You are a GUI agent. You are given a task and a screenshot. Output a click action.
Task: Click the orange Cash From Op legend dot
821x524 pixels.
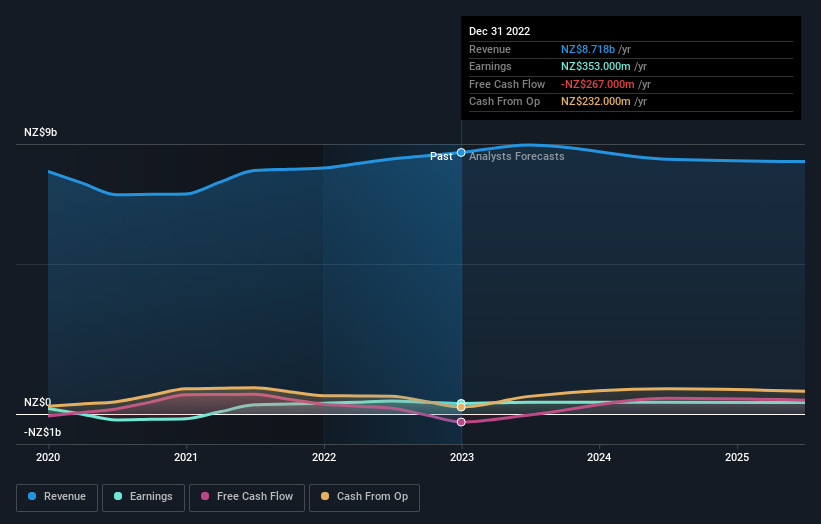click(325, 496)
